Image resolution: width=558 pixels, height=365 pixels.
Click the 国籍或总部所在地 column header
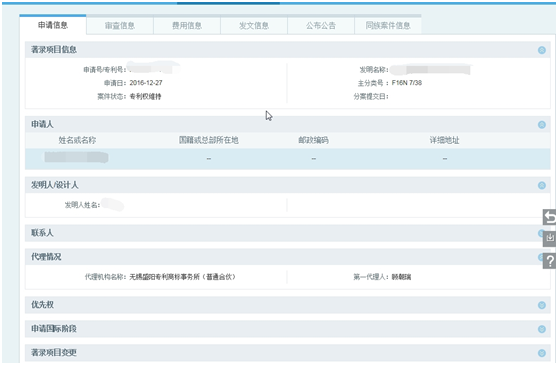(209, 140)
